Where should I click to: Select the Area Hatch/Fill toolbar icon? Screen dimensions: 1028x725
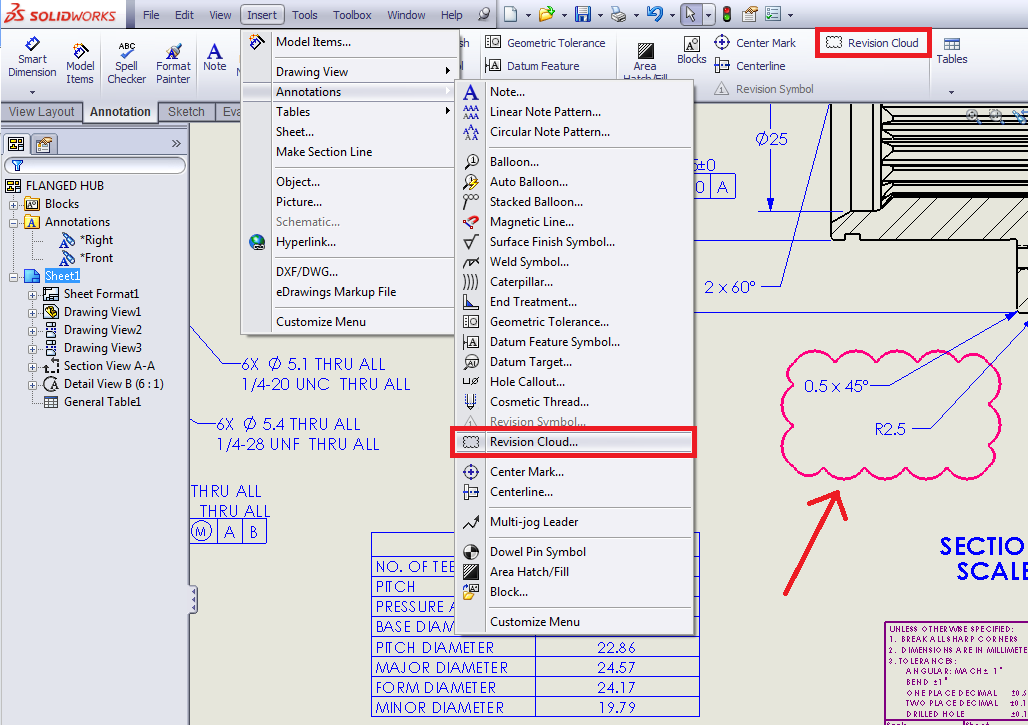click(645, 56)
